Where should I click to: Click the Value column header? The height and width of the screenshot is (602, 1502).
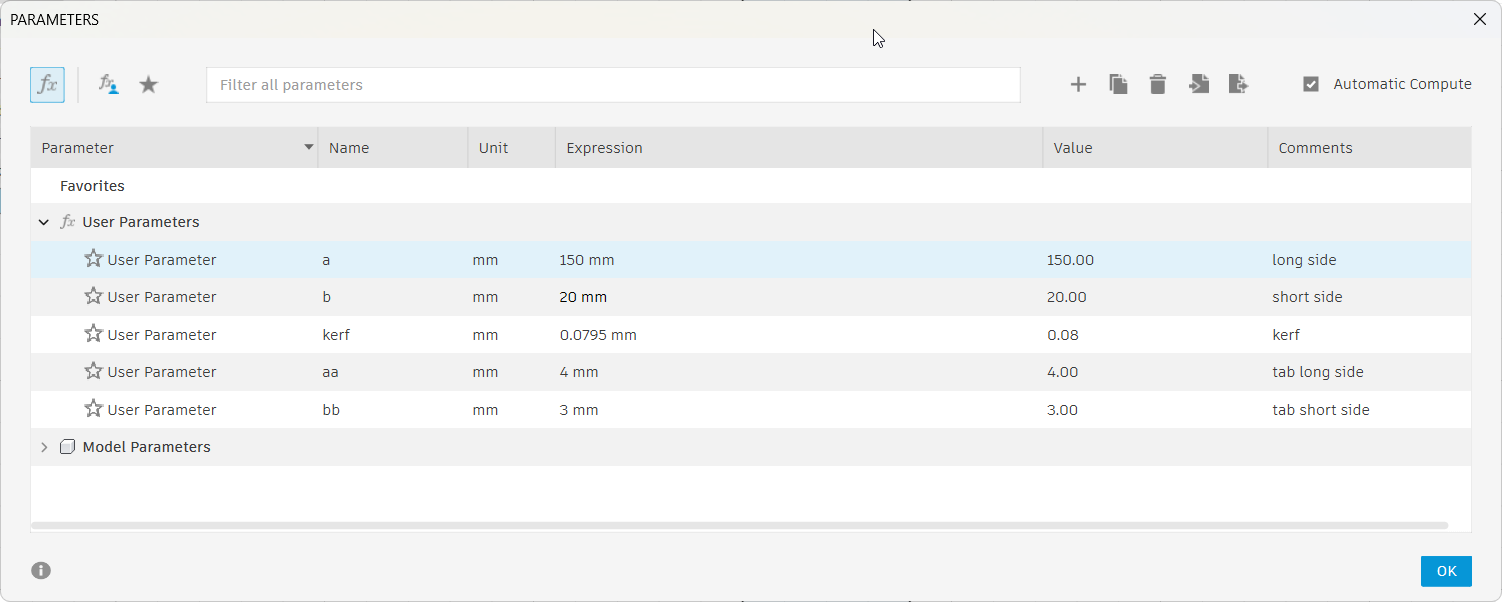click(1072, 148)
